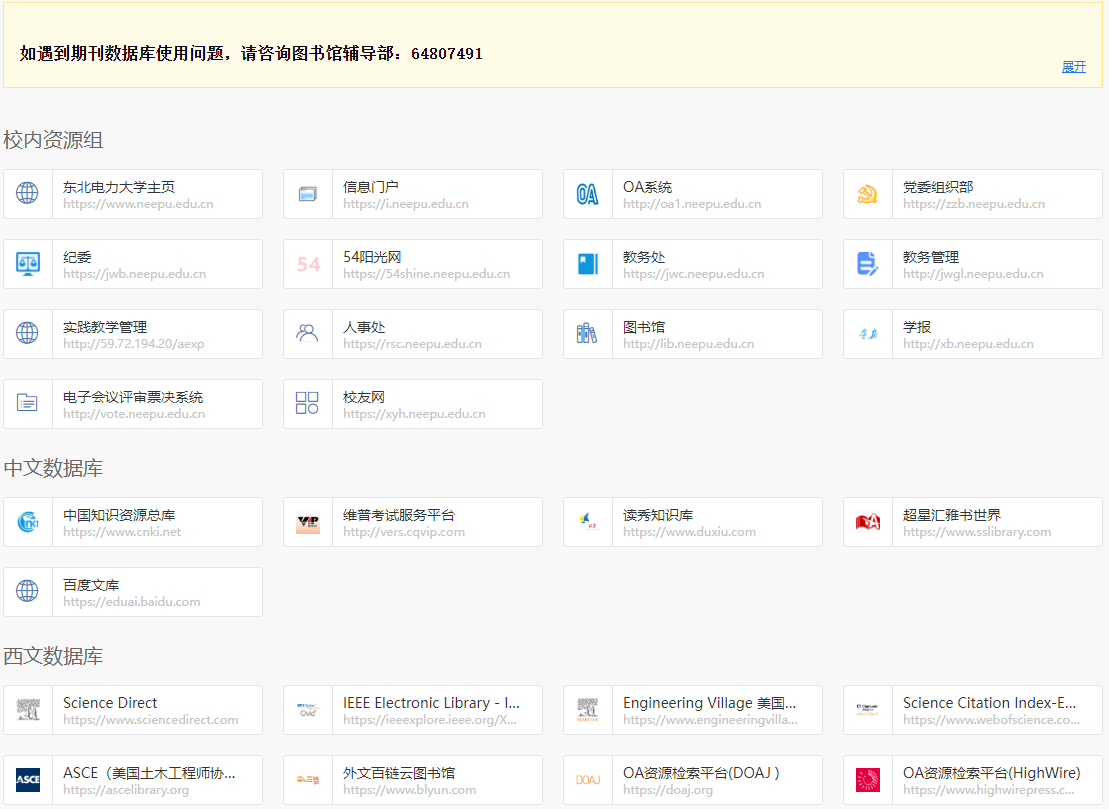Click the URL https://www.sslibrary.com
This screenshot has height=809, width=1109.
pos(977,532)
